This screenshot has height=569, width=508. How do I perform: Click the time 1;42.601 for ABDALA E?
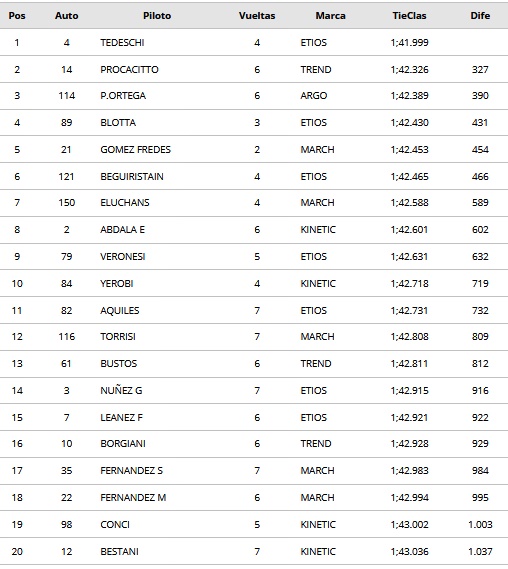(x=409, y=230)
